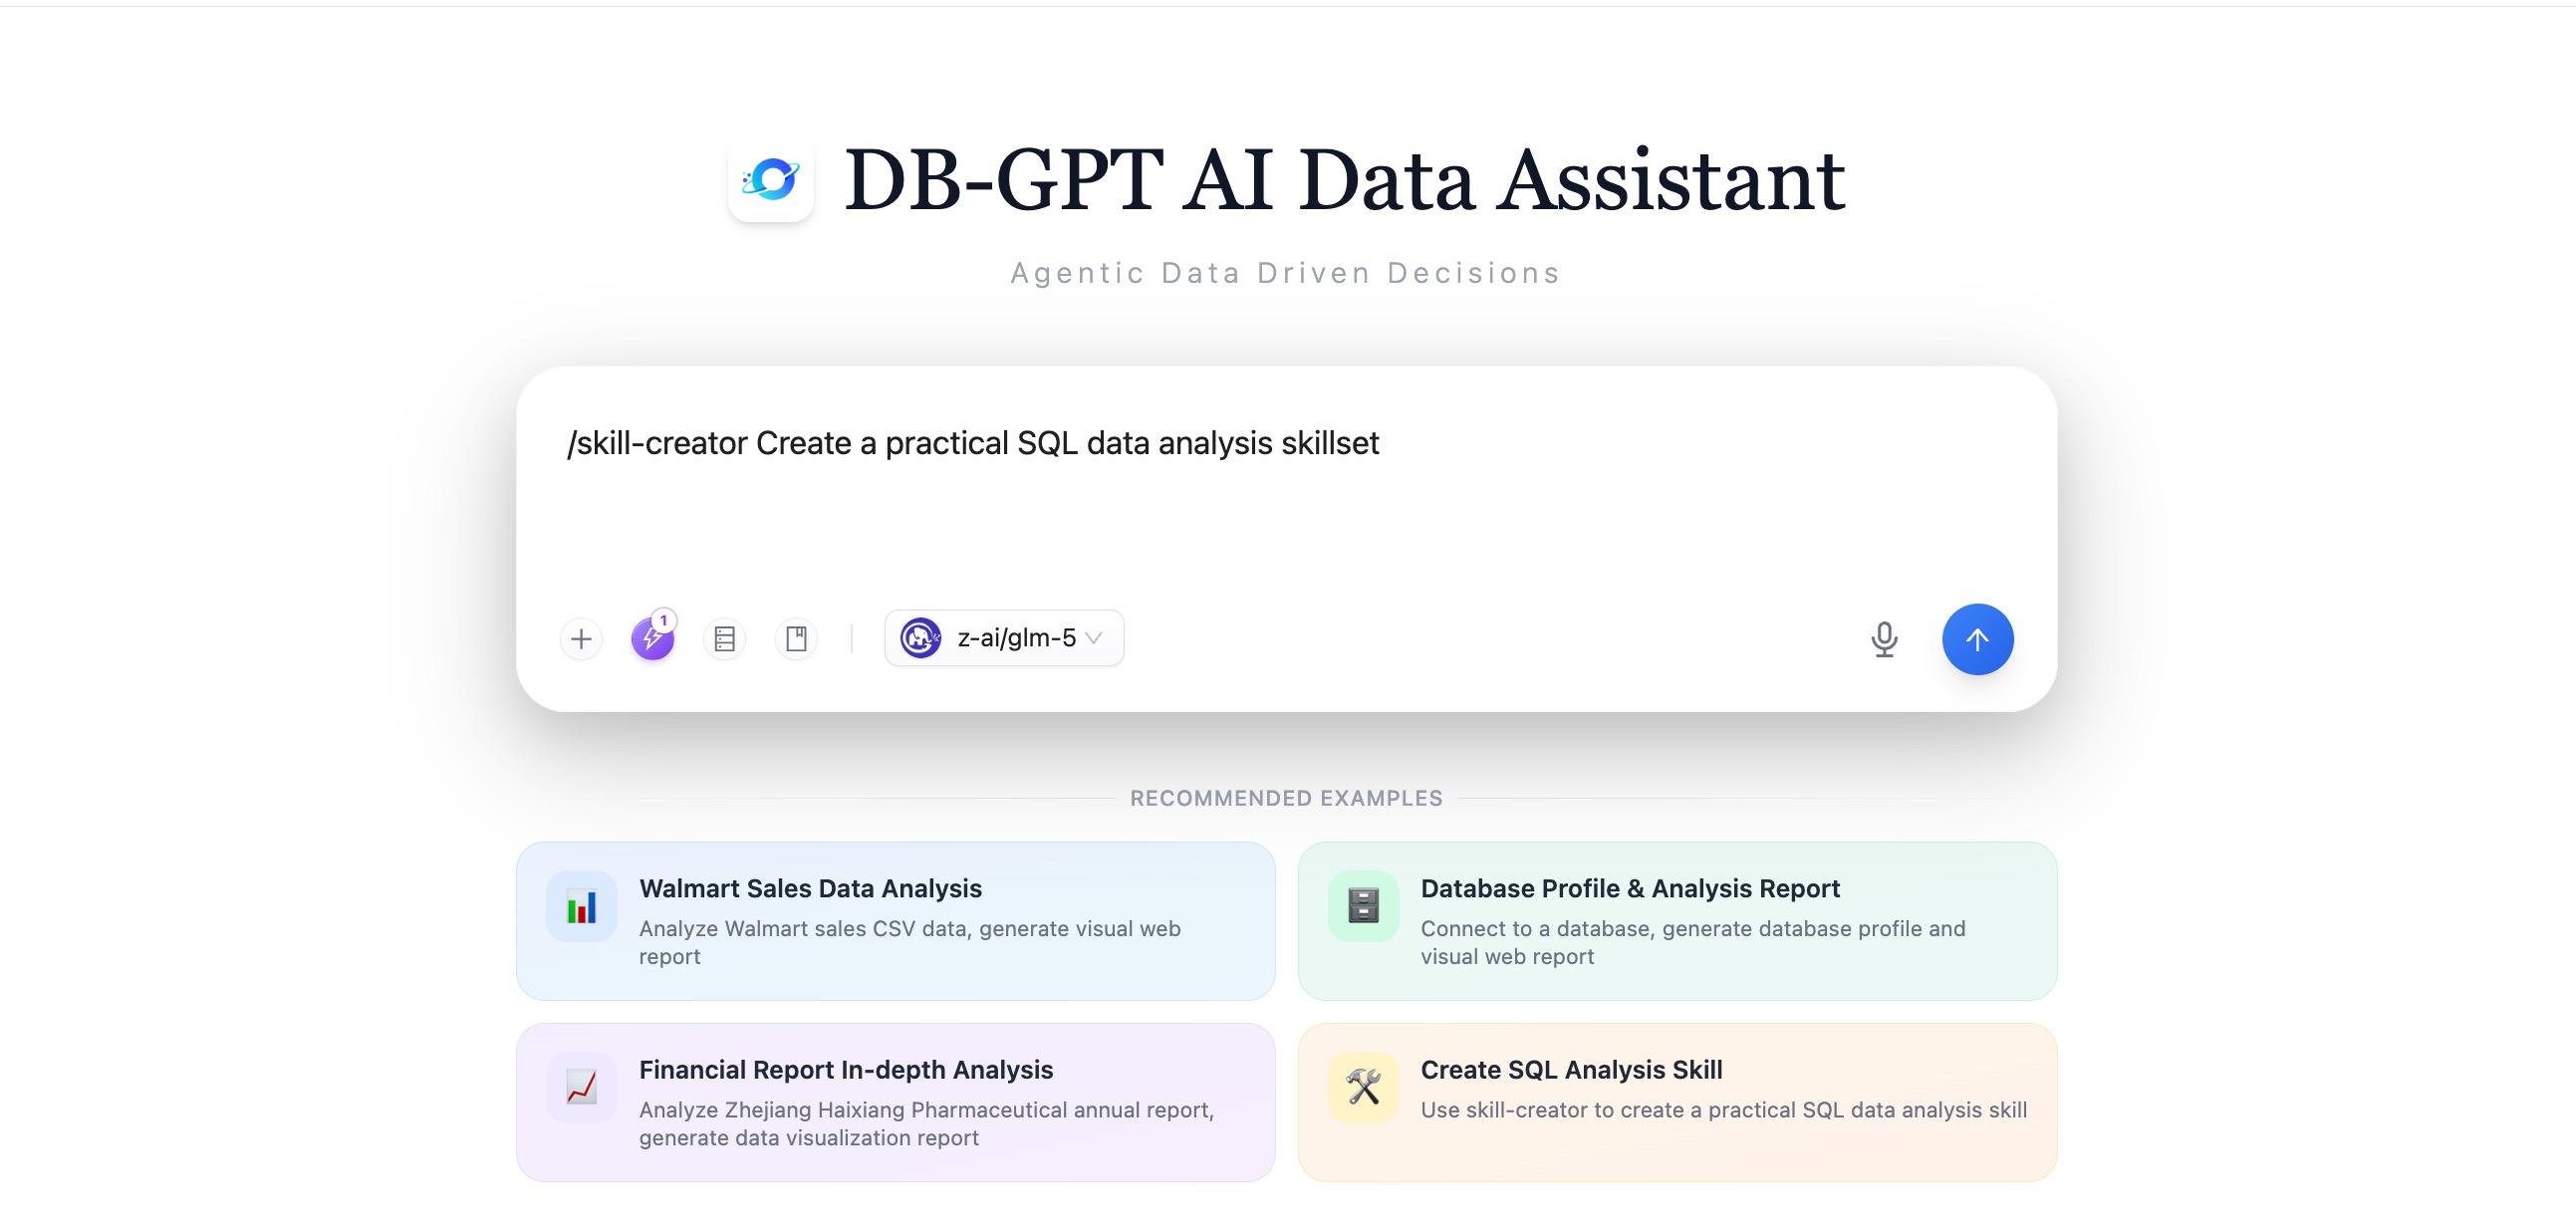Select the Create SQL Analysis Skill example

[1677, 1102]
